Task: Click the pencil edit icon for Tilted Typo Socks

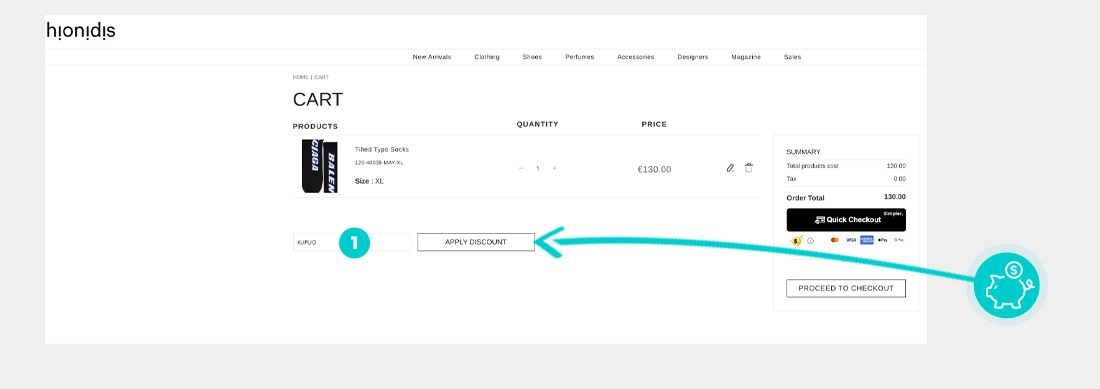Action: pyautogui.click(x=730, y=168)
